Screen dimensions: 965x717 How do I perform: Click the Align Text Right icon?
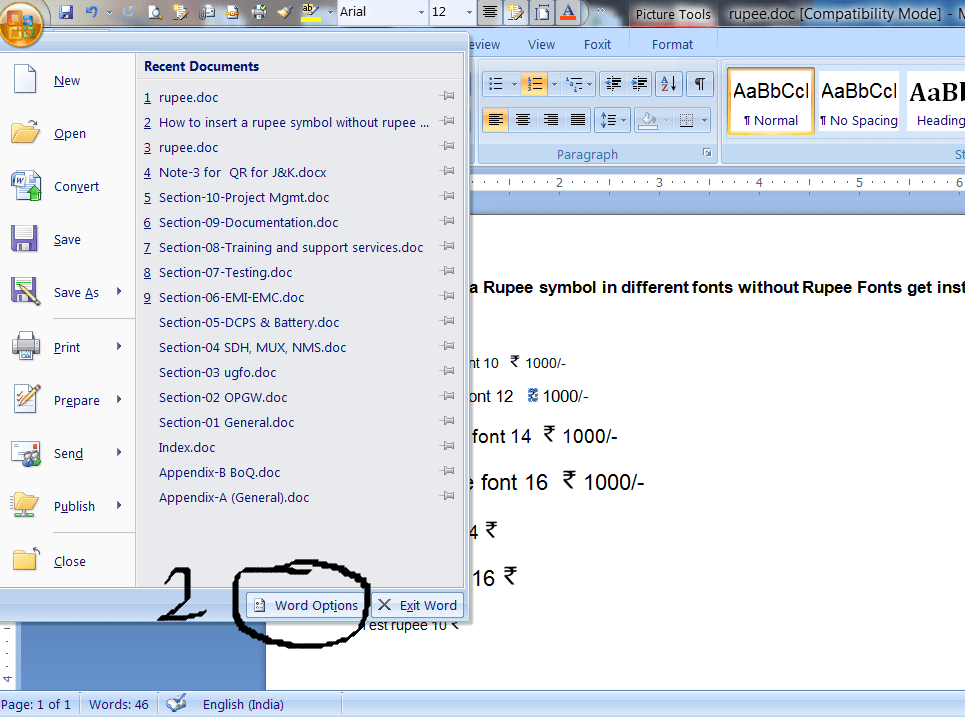pyautogui.click(x=550, y=119)
